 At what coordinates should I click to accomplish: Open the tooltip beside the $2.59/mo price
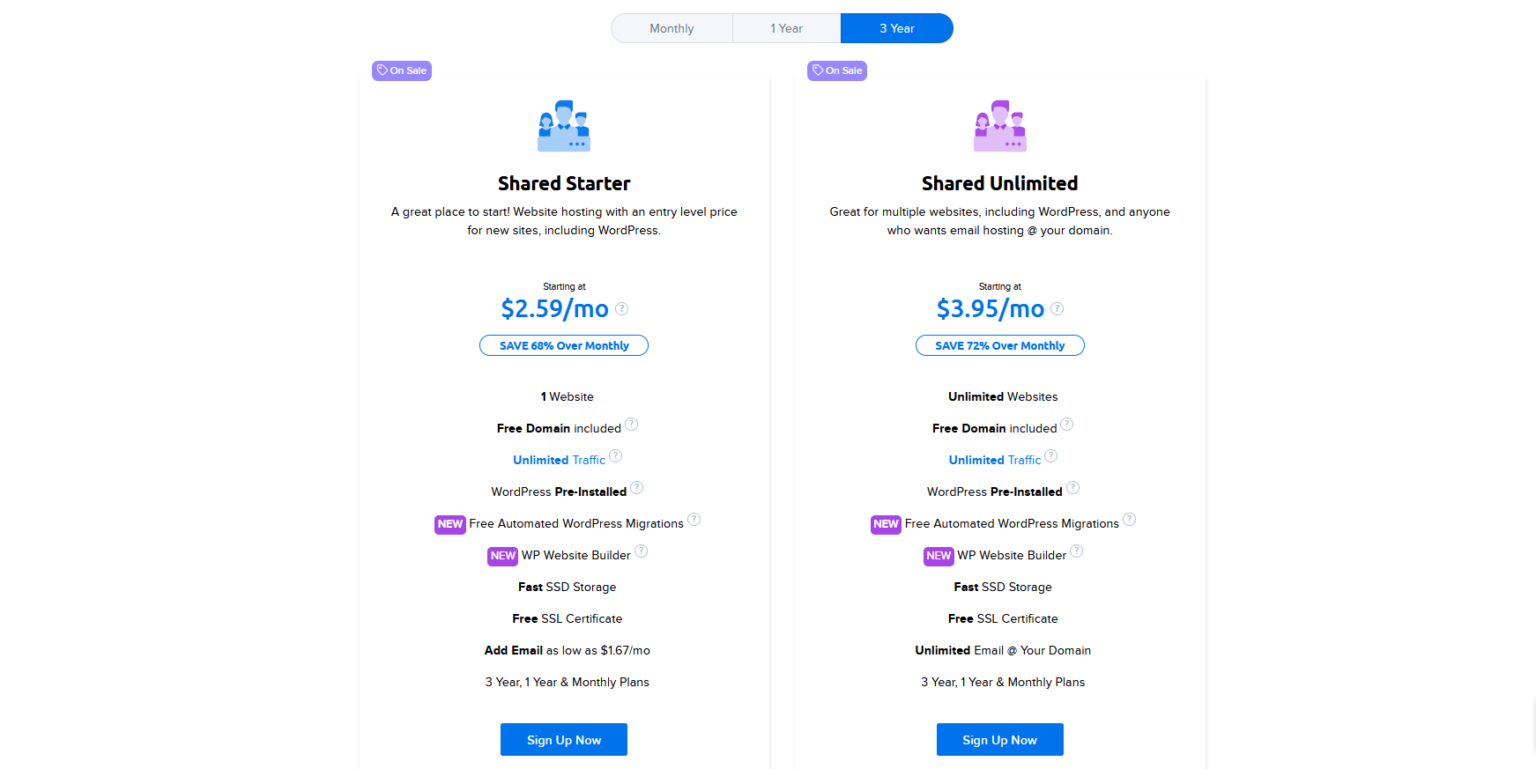click(621, 309)
